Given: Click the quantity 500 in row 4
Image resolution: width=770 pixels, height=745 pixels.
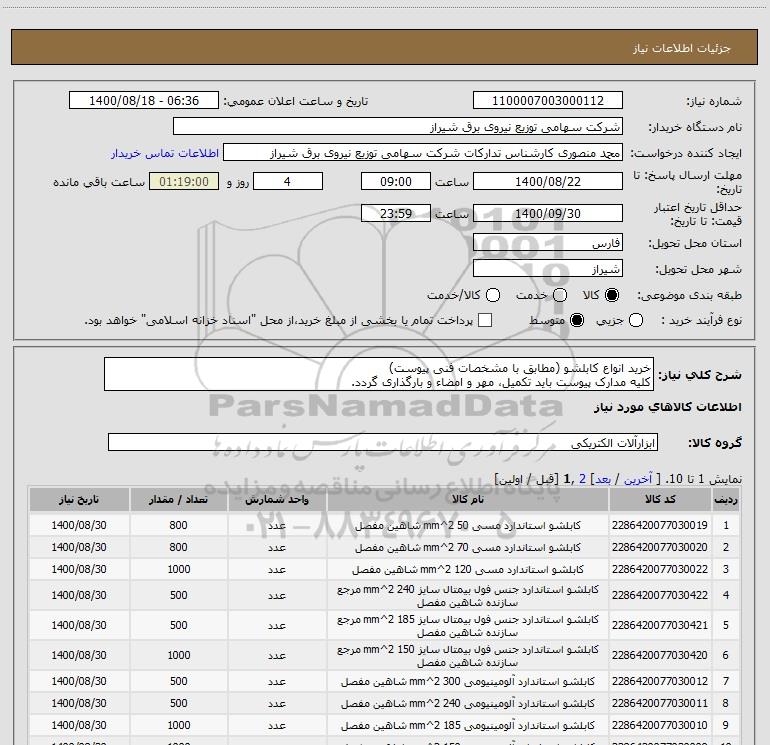Looking at the screenshot, I should pos(178,595).
